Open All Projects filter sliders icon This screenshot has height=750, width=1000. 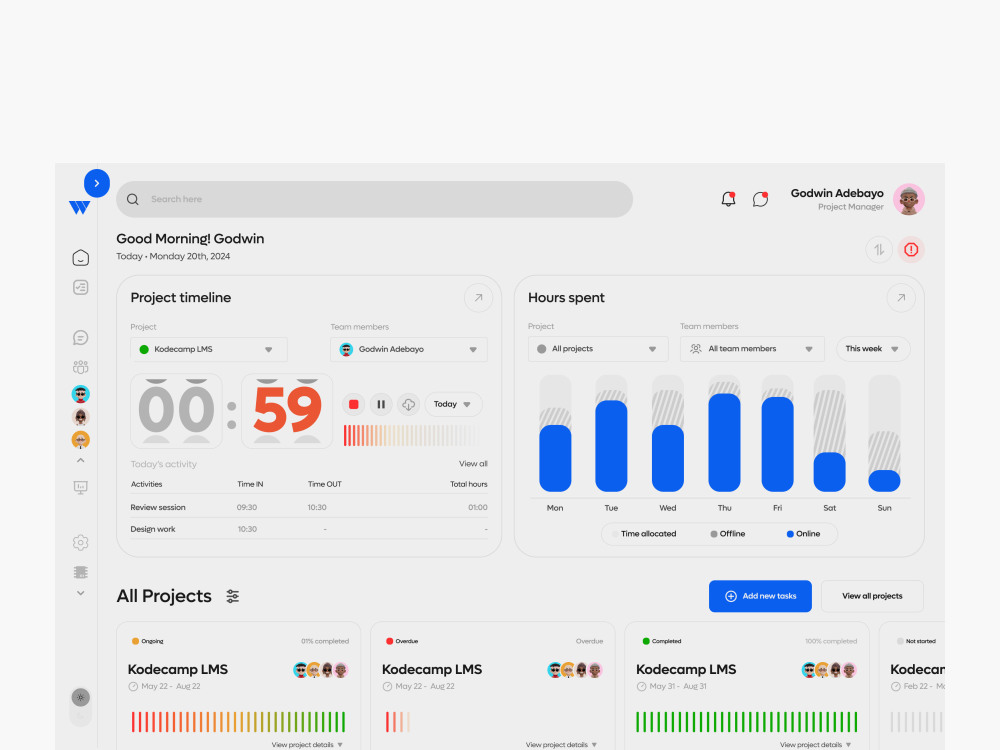coord(233,596)
